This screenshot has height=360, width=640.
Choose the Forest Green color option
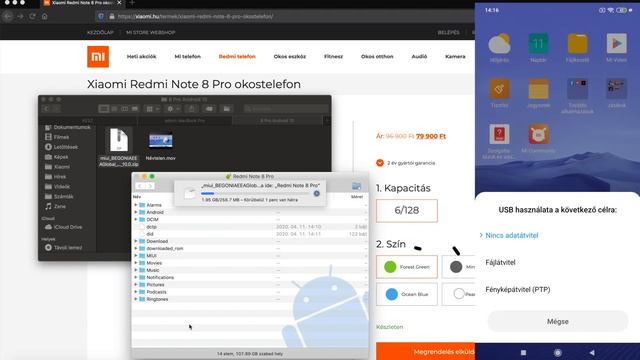(x=407, y=267)
